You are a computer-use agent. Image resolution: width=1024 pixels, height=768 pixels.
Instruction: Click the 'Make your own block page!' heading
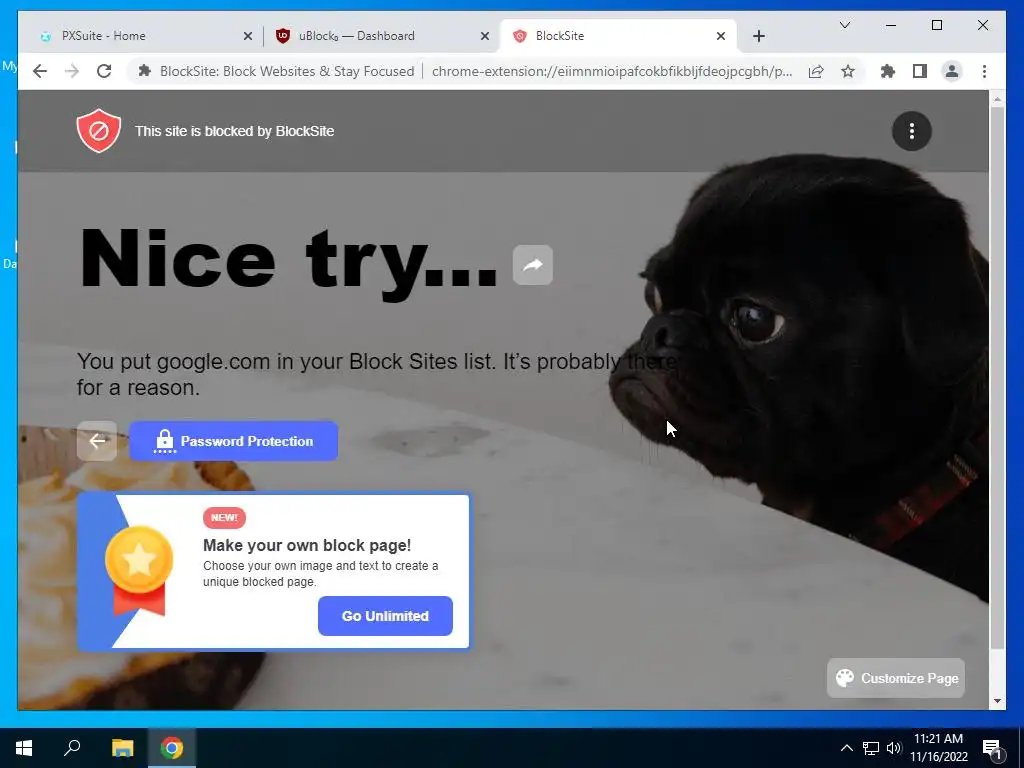307,545
